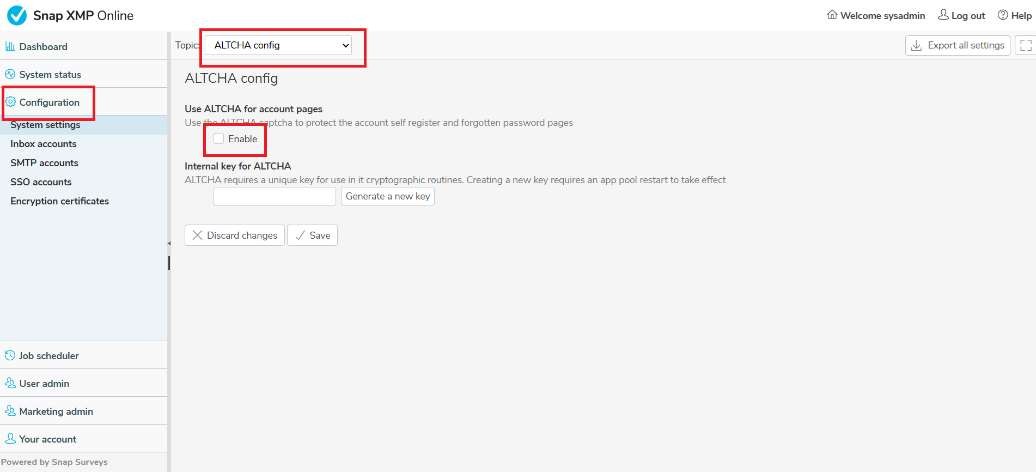The image size is (1036, 472).
Task: Open Dashboard from the sidebar
Action: (x=43, y=46)
